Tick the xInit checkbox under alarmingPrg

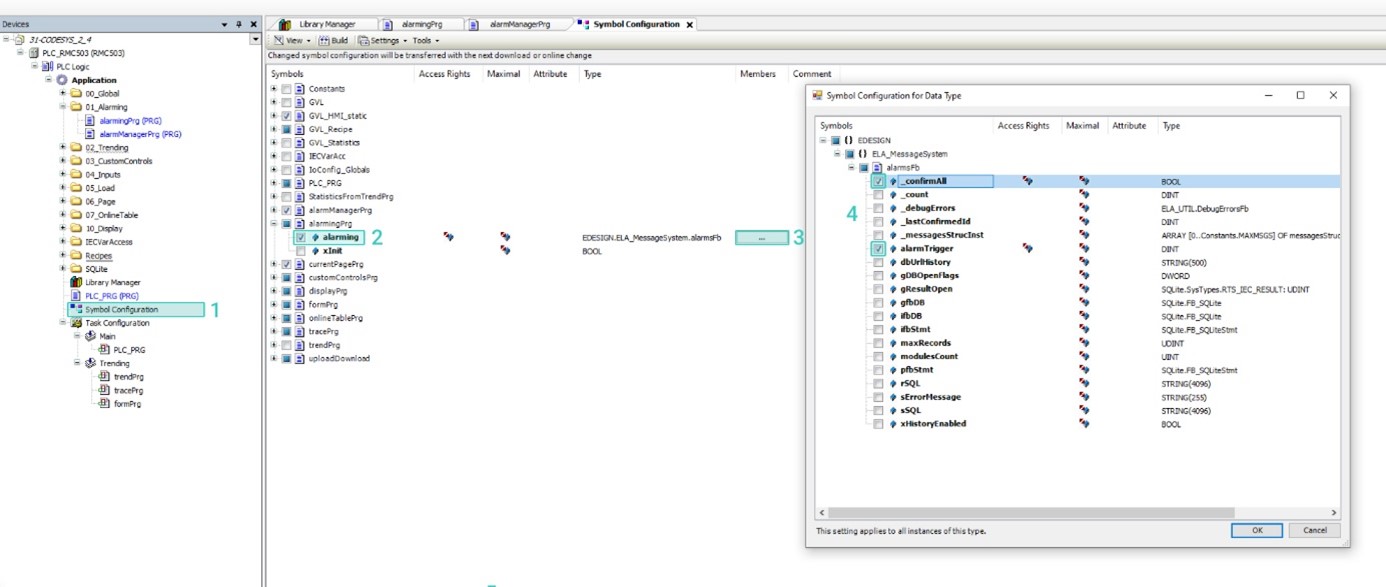pyautogui.click(x=301, y=251)
